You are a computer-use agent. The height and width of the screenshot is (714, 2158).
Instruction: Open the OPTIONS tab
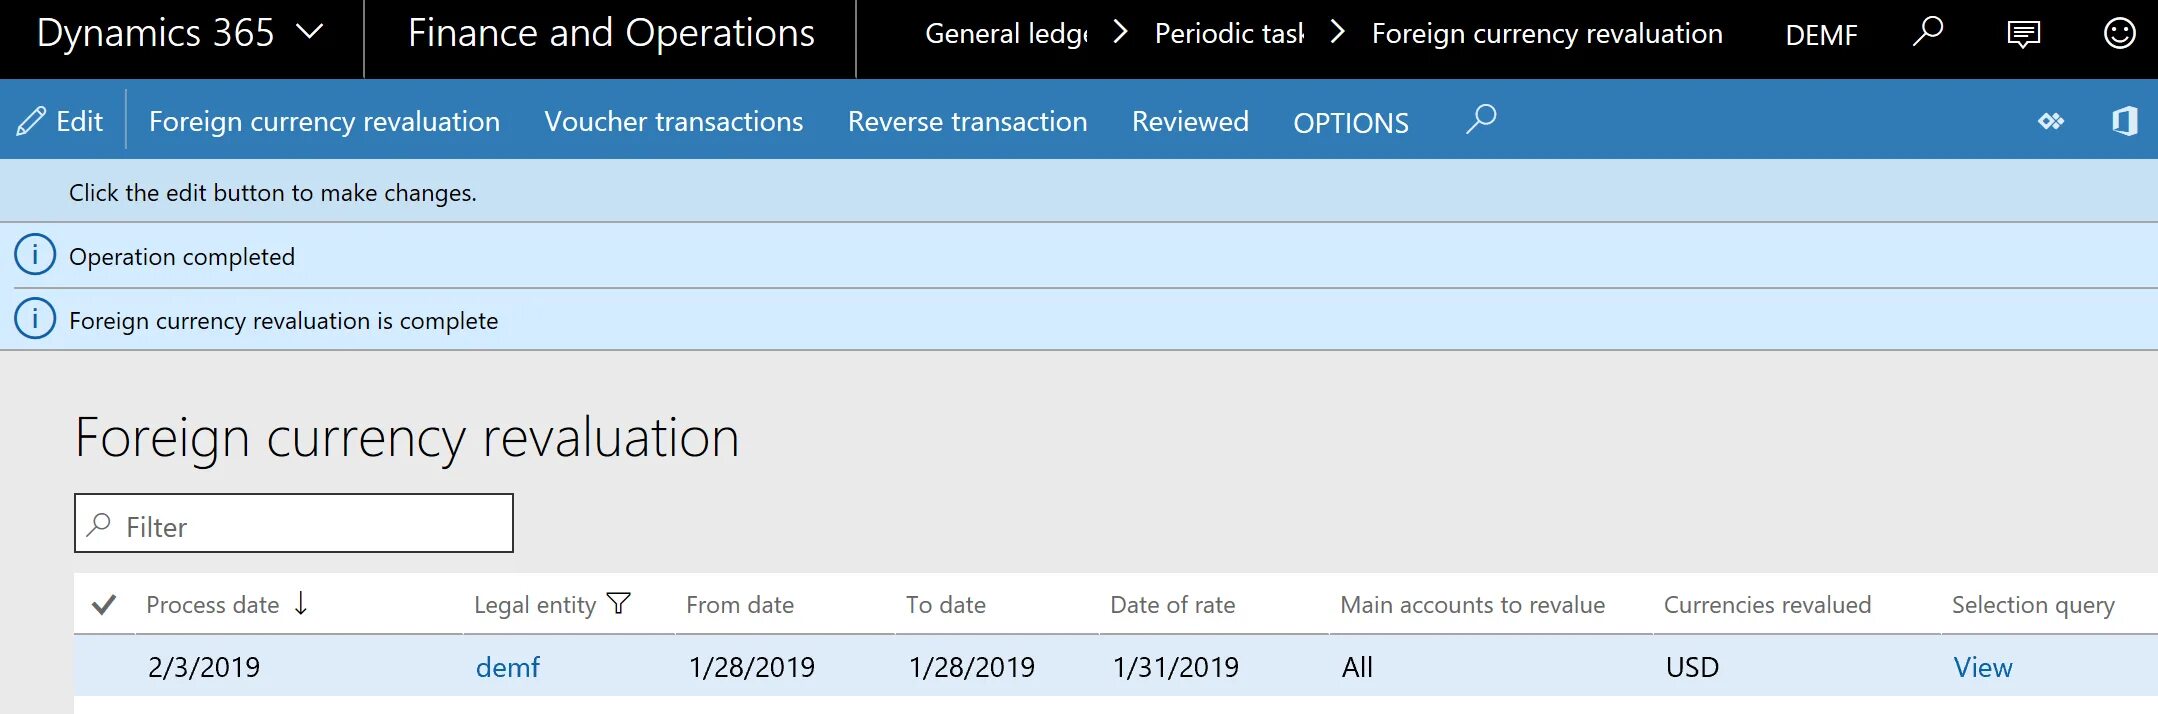pyautogui.click(x=1350, y=122)
